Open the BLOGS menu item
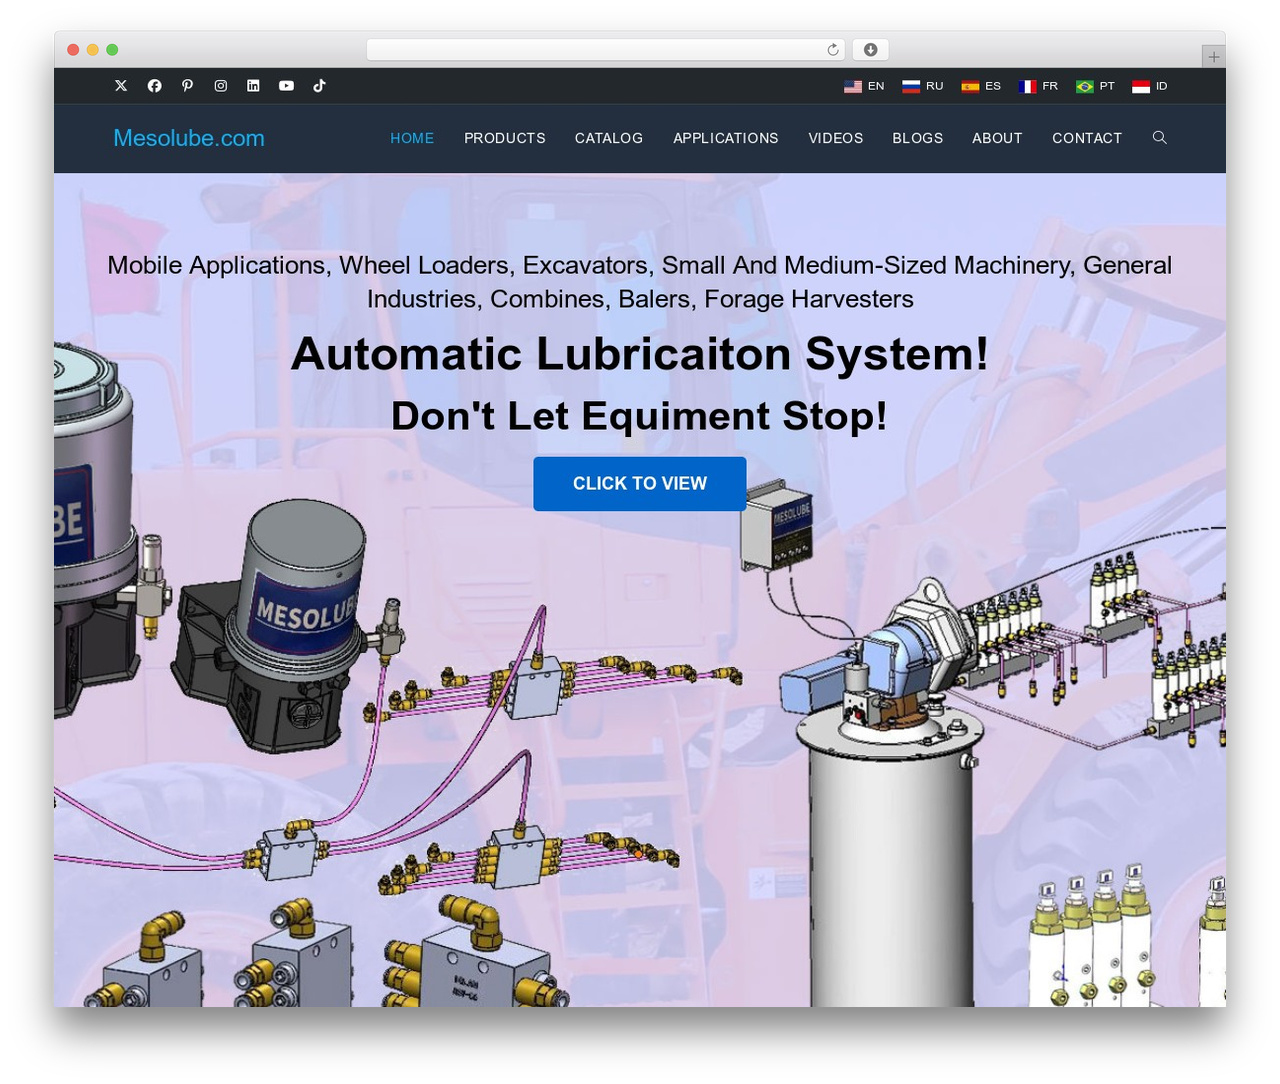The image size is (1280, 1084). (918, 138)
